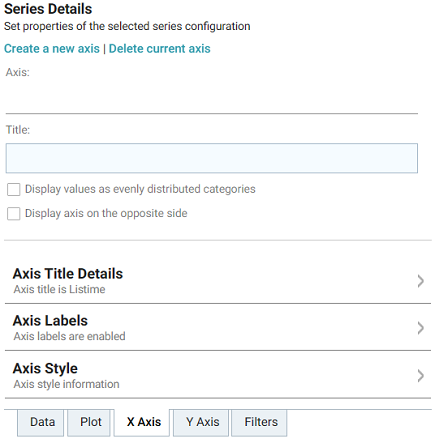Switch to the Plot tab
Image resolution: width=435 pixels, height=443 pixels.
point(91,422)
